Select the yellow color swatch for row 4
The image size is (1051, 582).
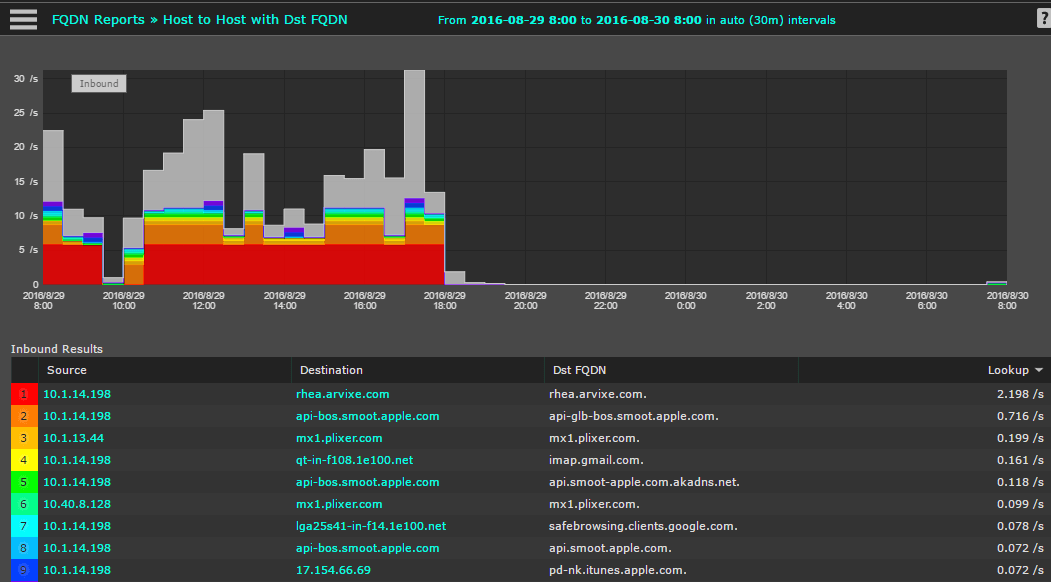click(25, 460)
